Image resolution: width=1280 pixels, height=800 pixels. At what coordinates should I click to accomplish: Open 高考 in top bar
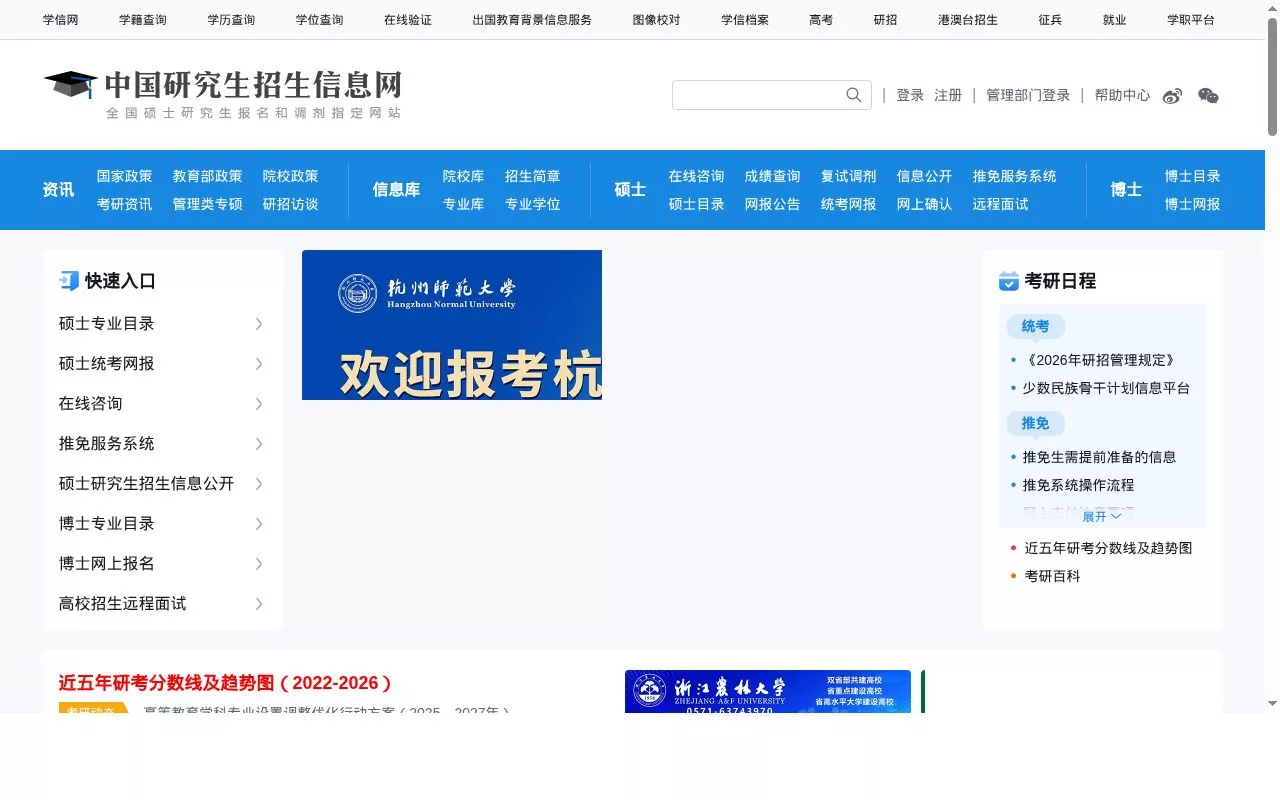(821, 20)
